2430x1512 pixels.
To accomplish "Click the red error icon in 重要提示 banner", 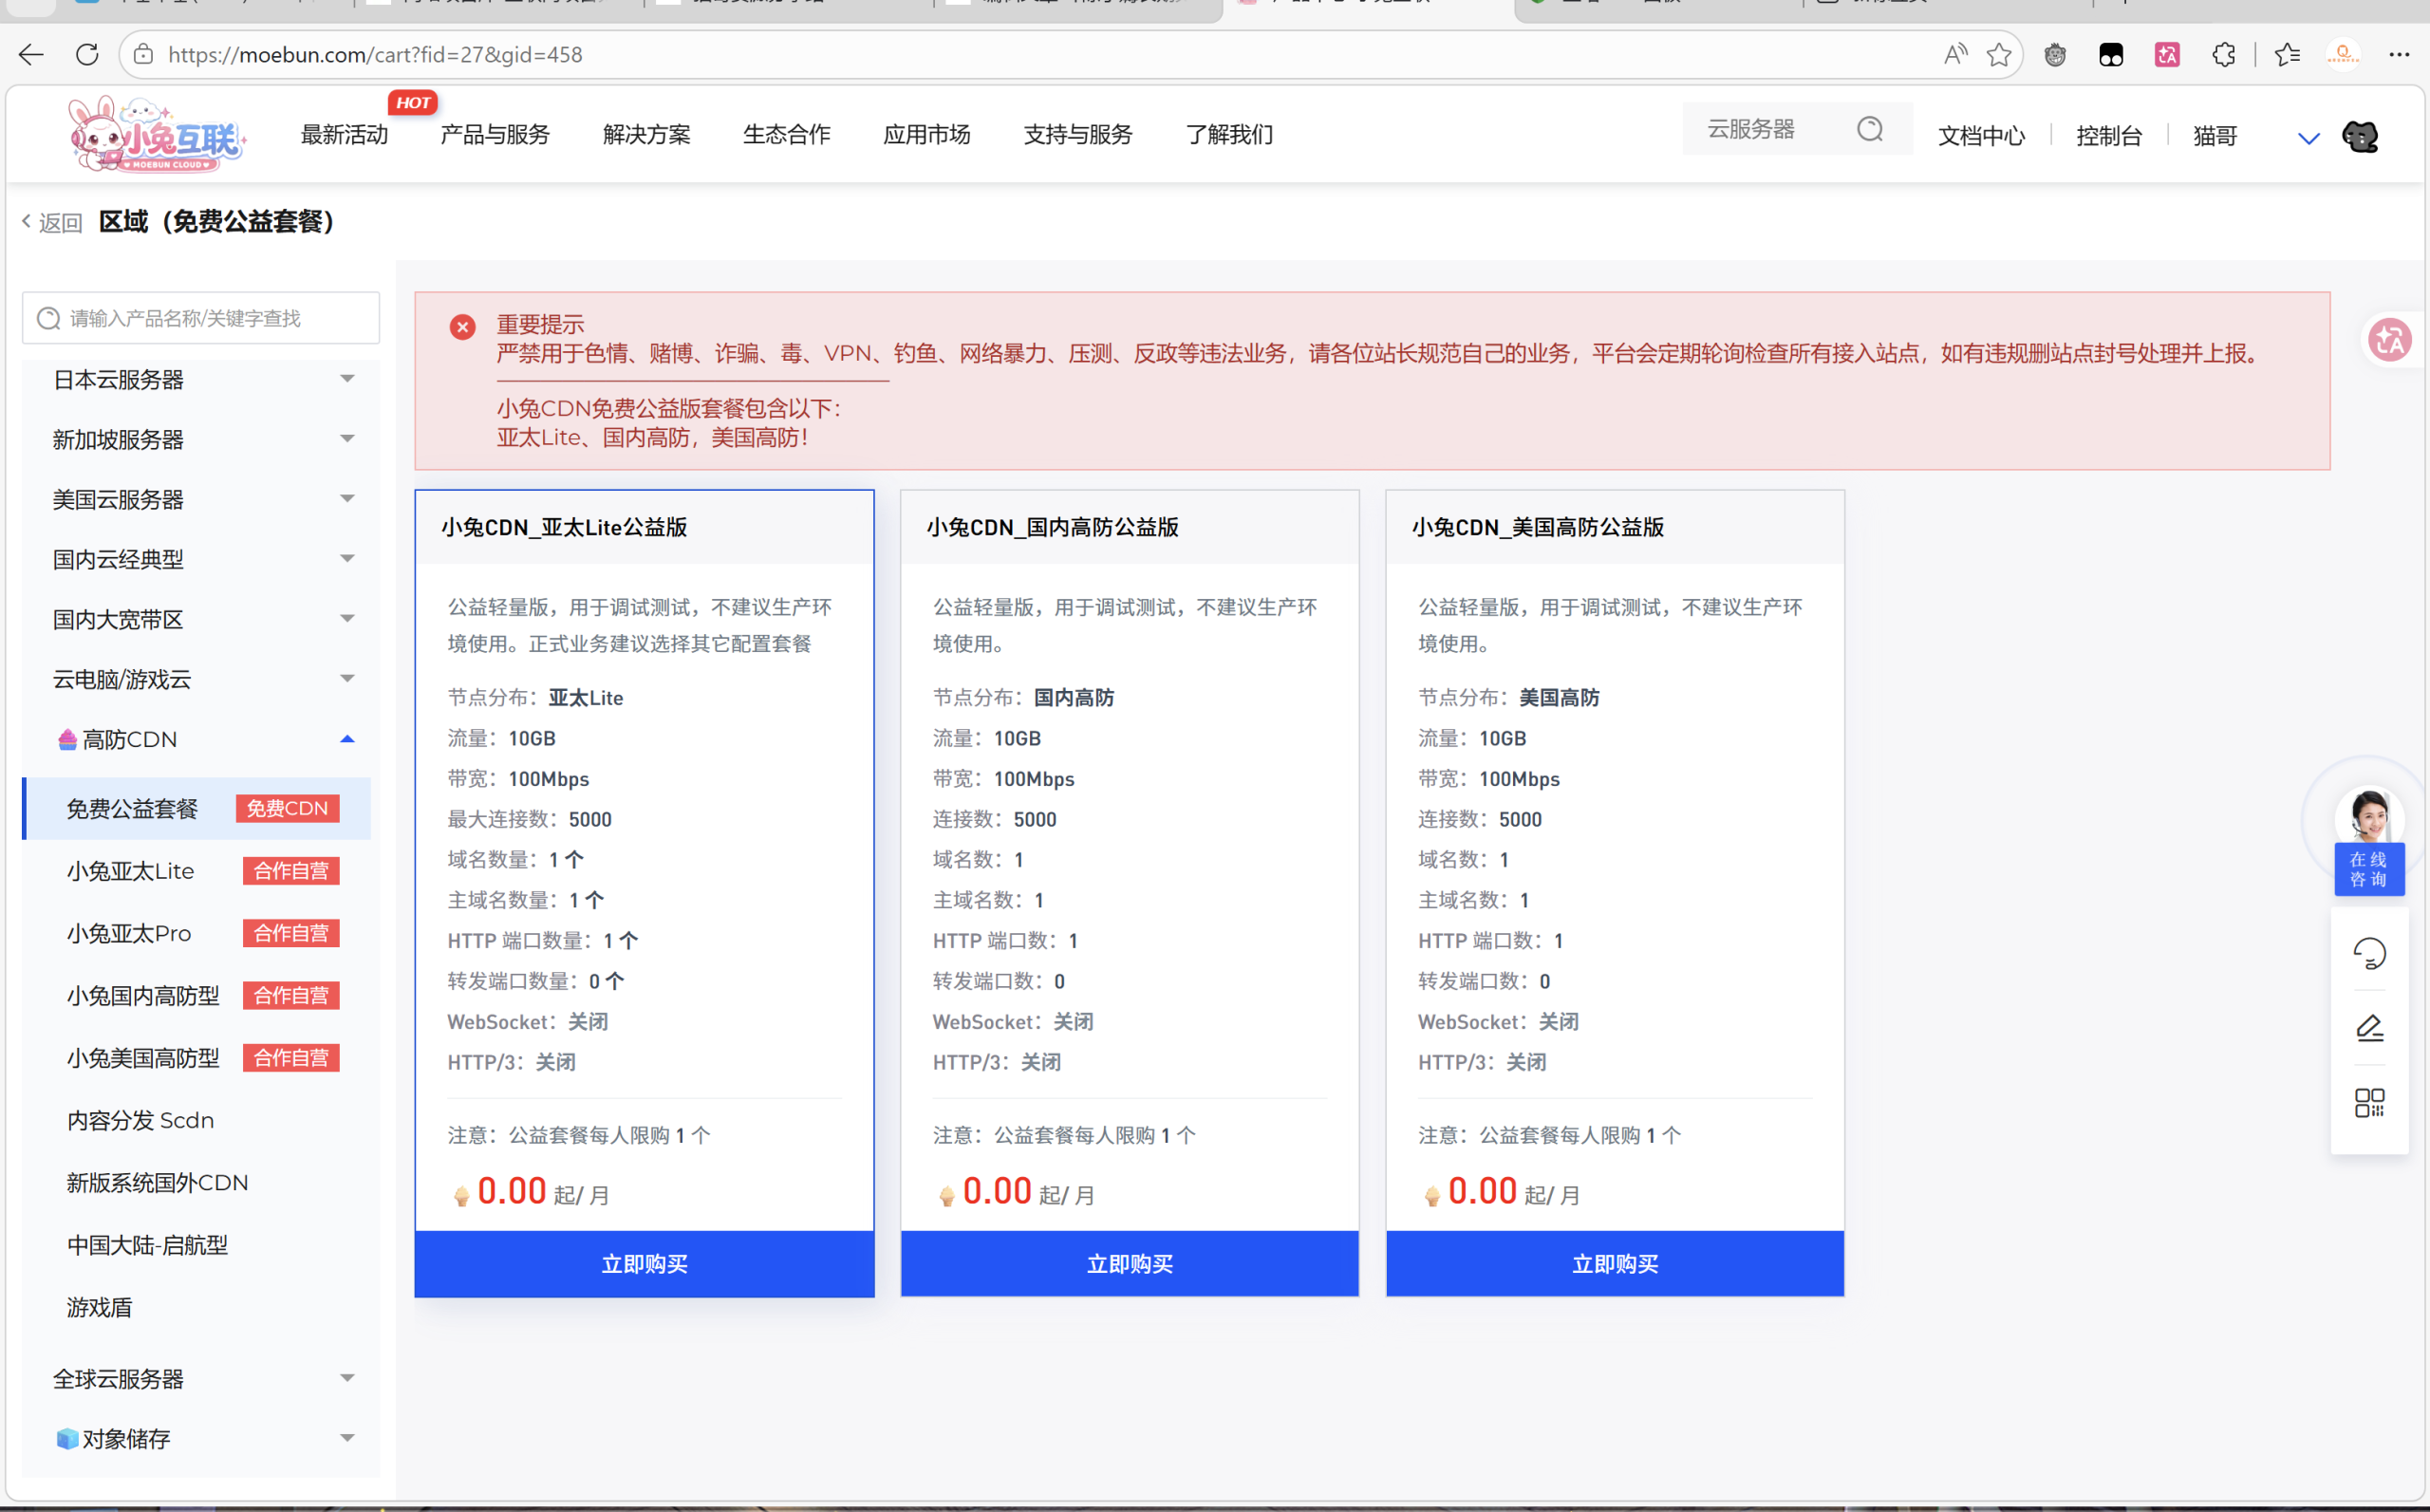I will coord(462,327).
